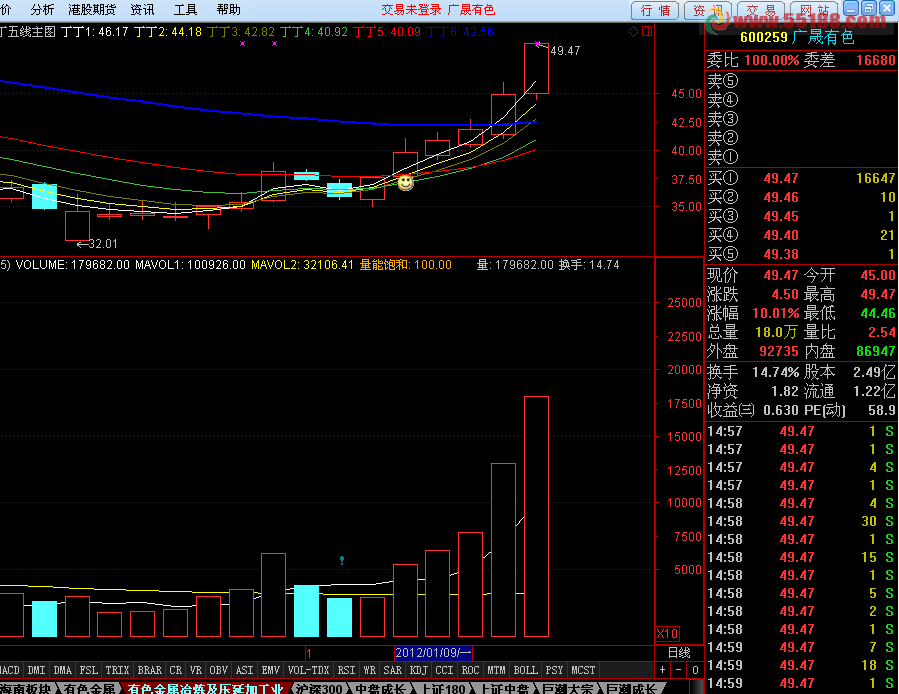Click the 资讯 button at the top right
Viewport: 899px width, 694px height.
[x=708, y=10]
